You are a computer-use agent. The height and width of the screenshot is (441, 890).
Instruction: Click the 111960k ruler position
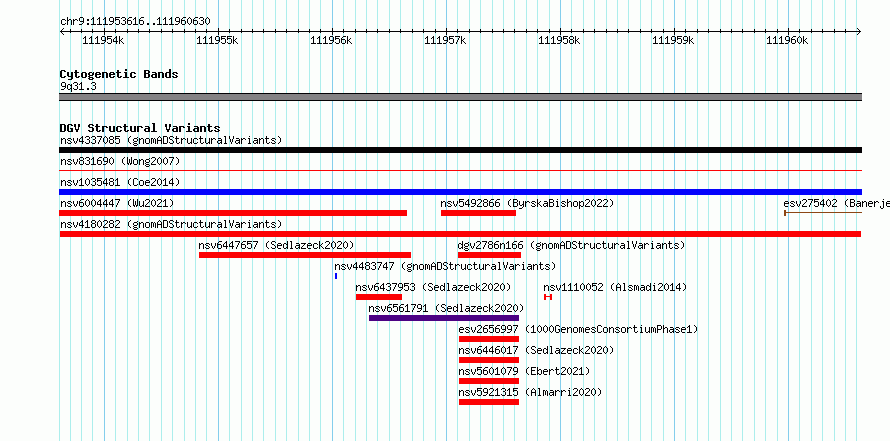point(787,40)
